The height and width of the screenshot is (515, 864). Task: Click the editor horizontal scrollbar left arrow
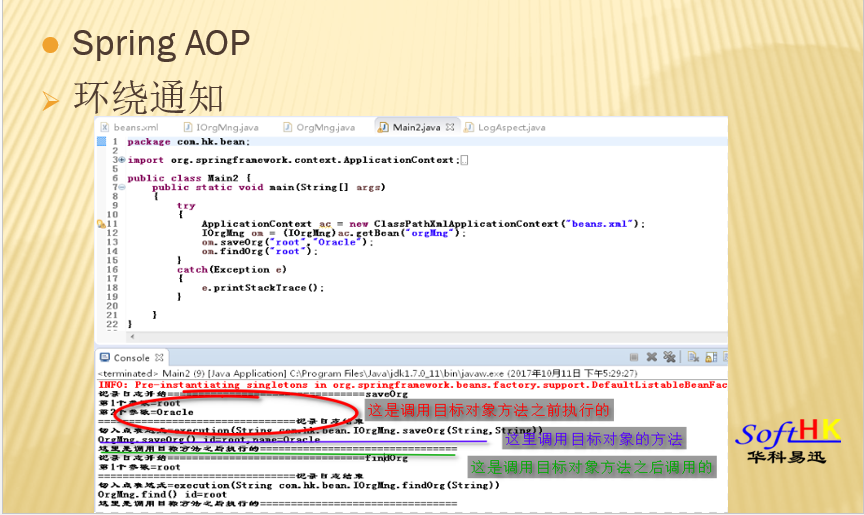pyautogui.click(x=132, y=336)
